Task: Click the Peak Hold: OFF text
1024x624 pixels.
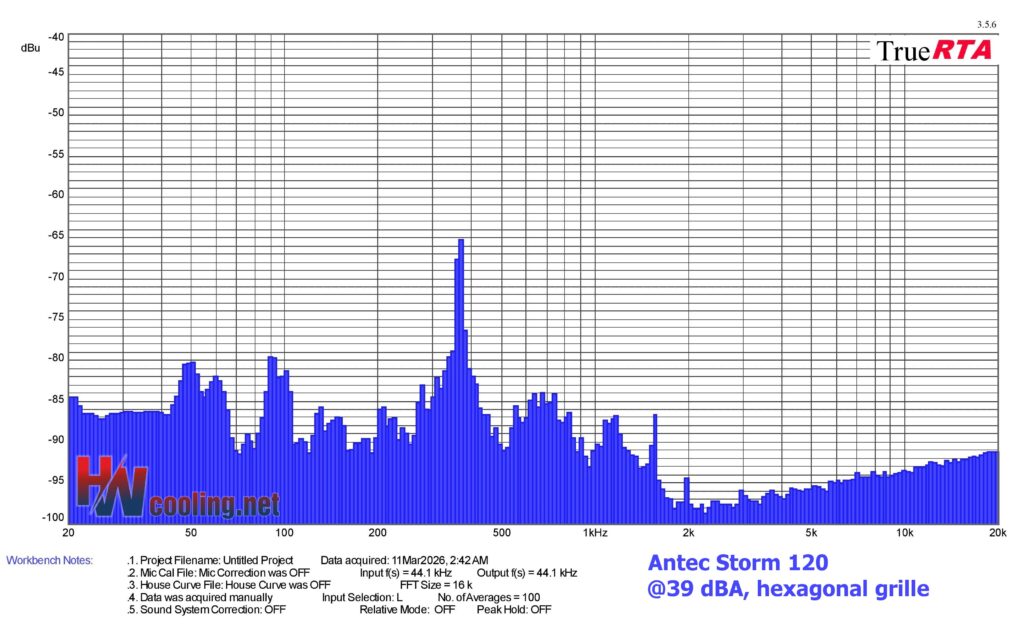Action: [x=513, y=609]
